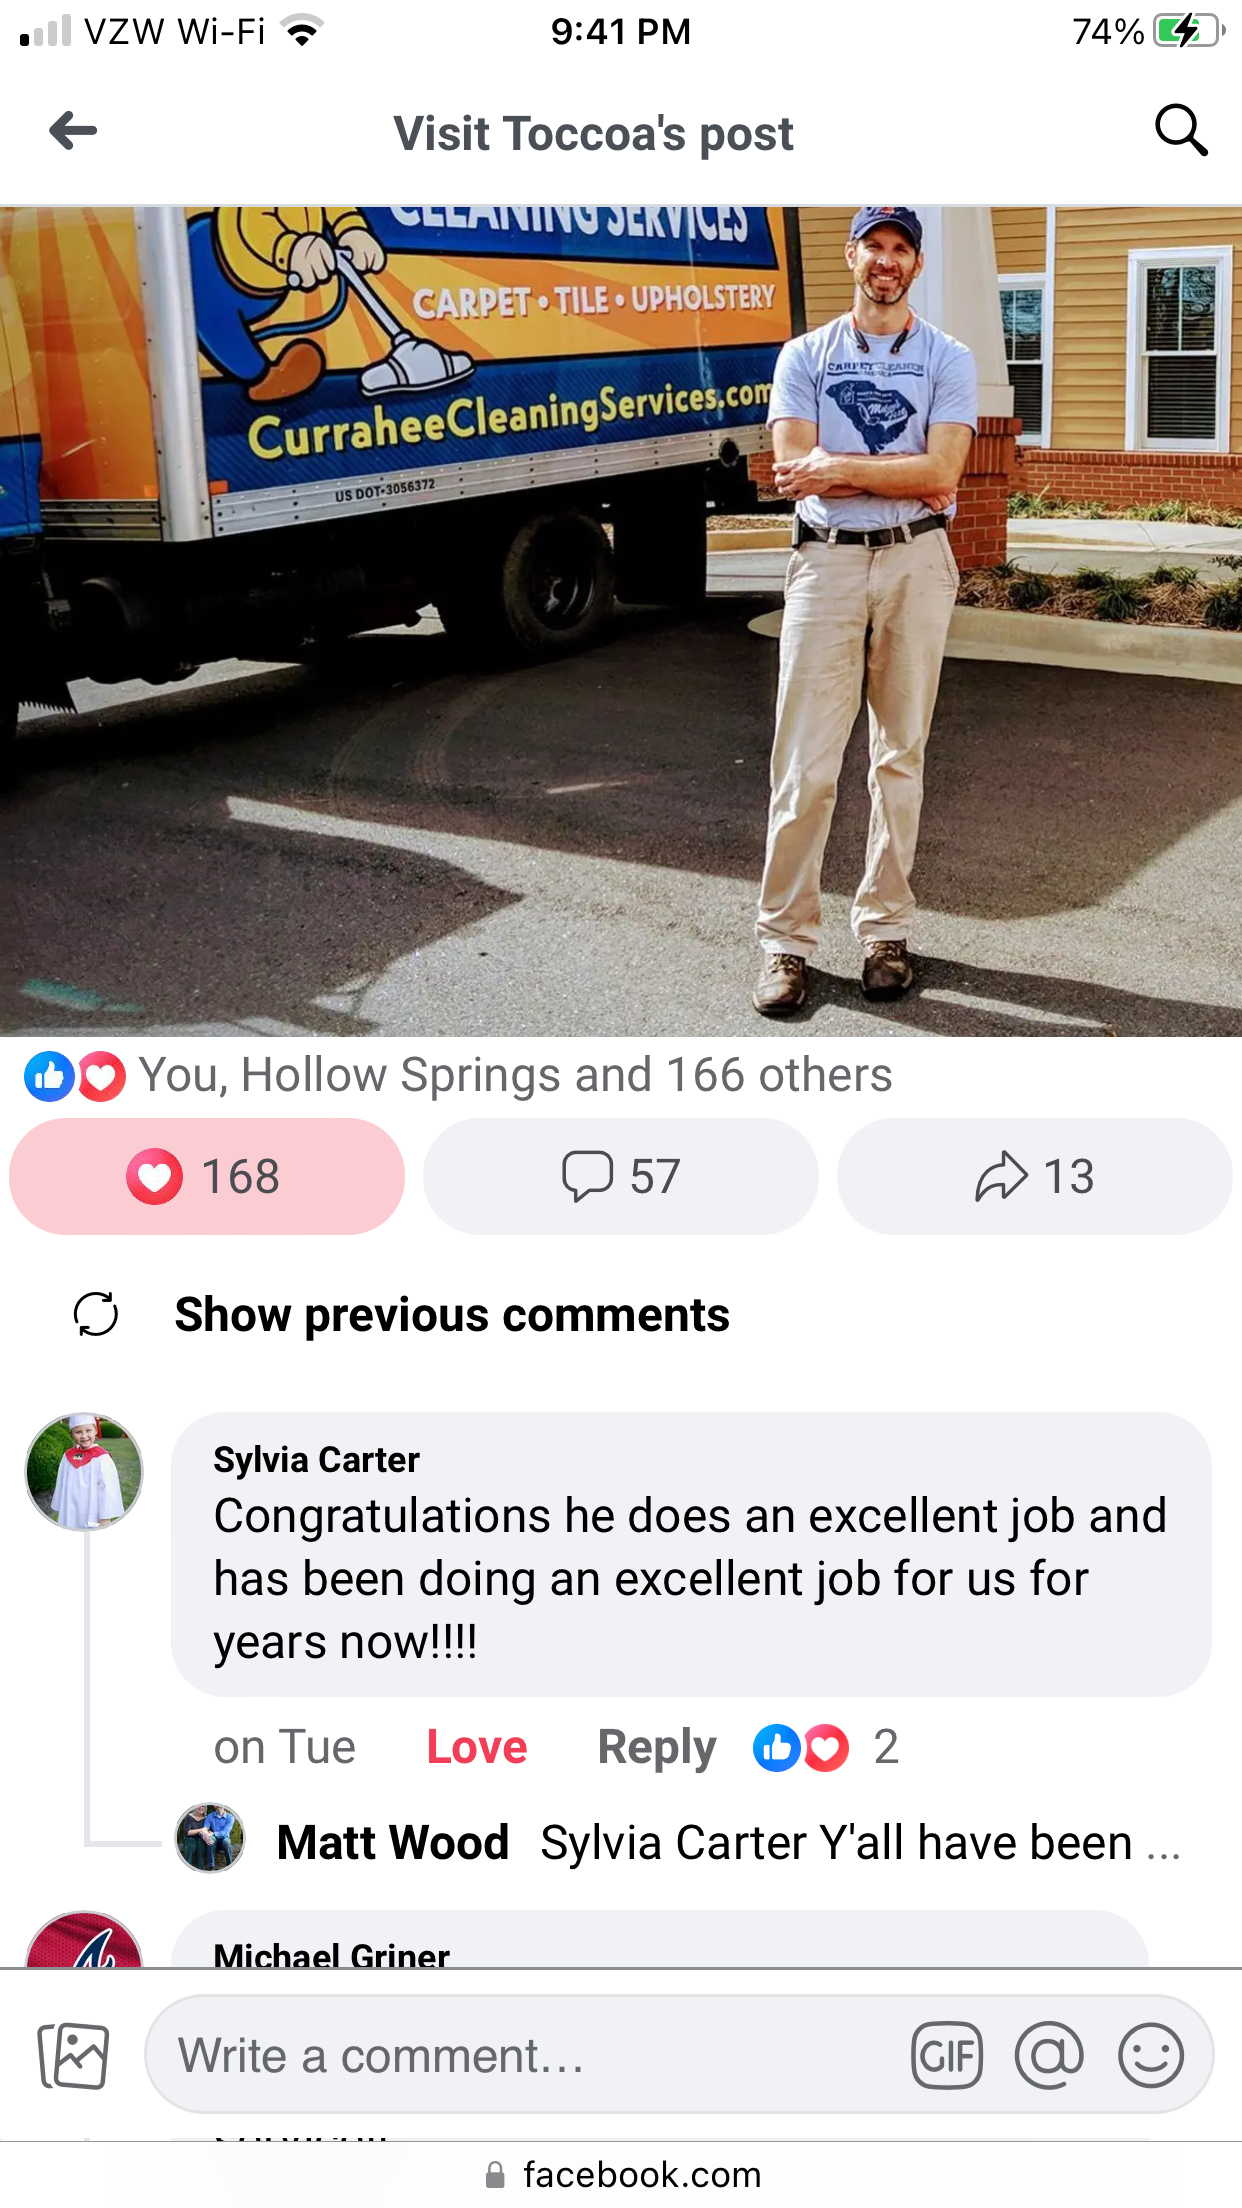The image size is (1242, 2208).
Task: Open the Currahee Cleaning Services truck photo
Action: [x=621, y=621]
